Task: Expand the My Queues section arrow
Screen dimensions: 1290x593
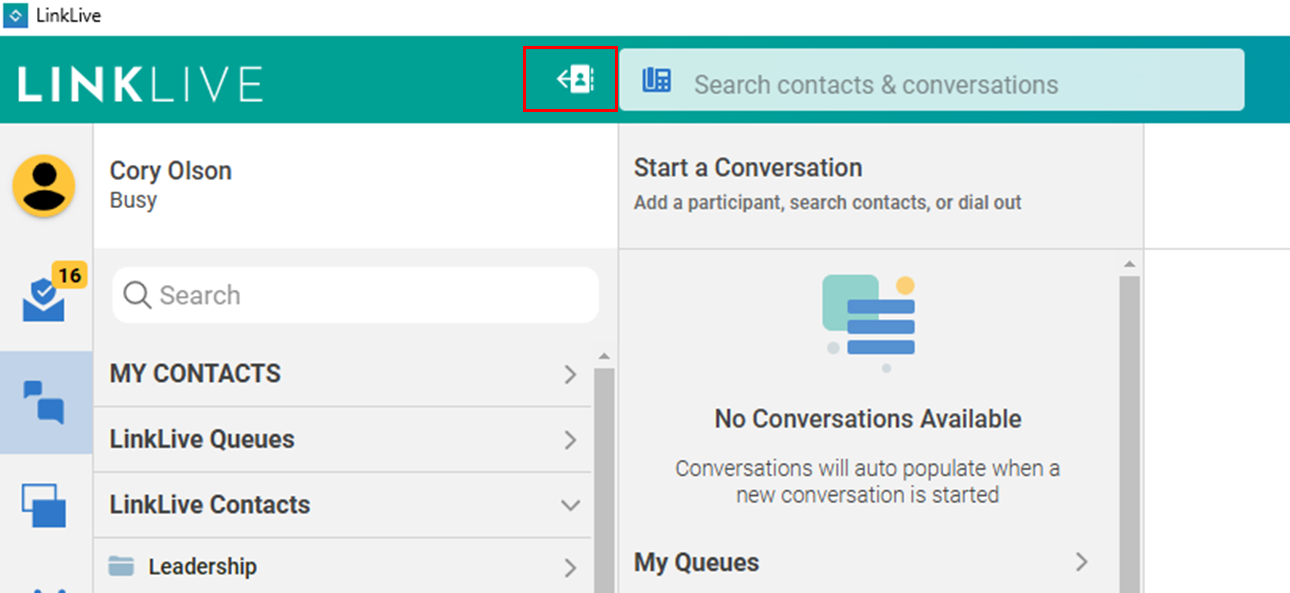Action: tap(1081, 562)
